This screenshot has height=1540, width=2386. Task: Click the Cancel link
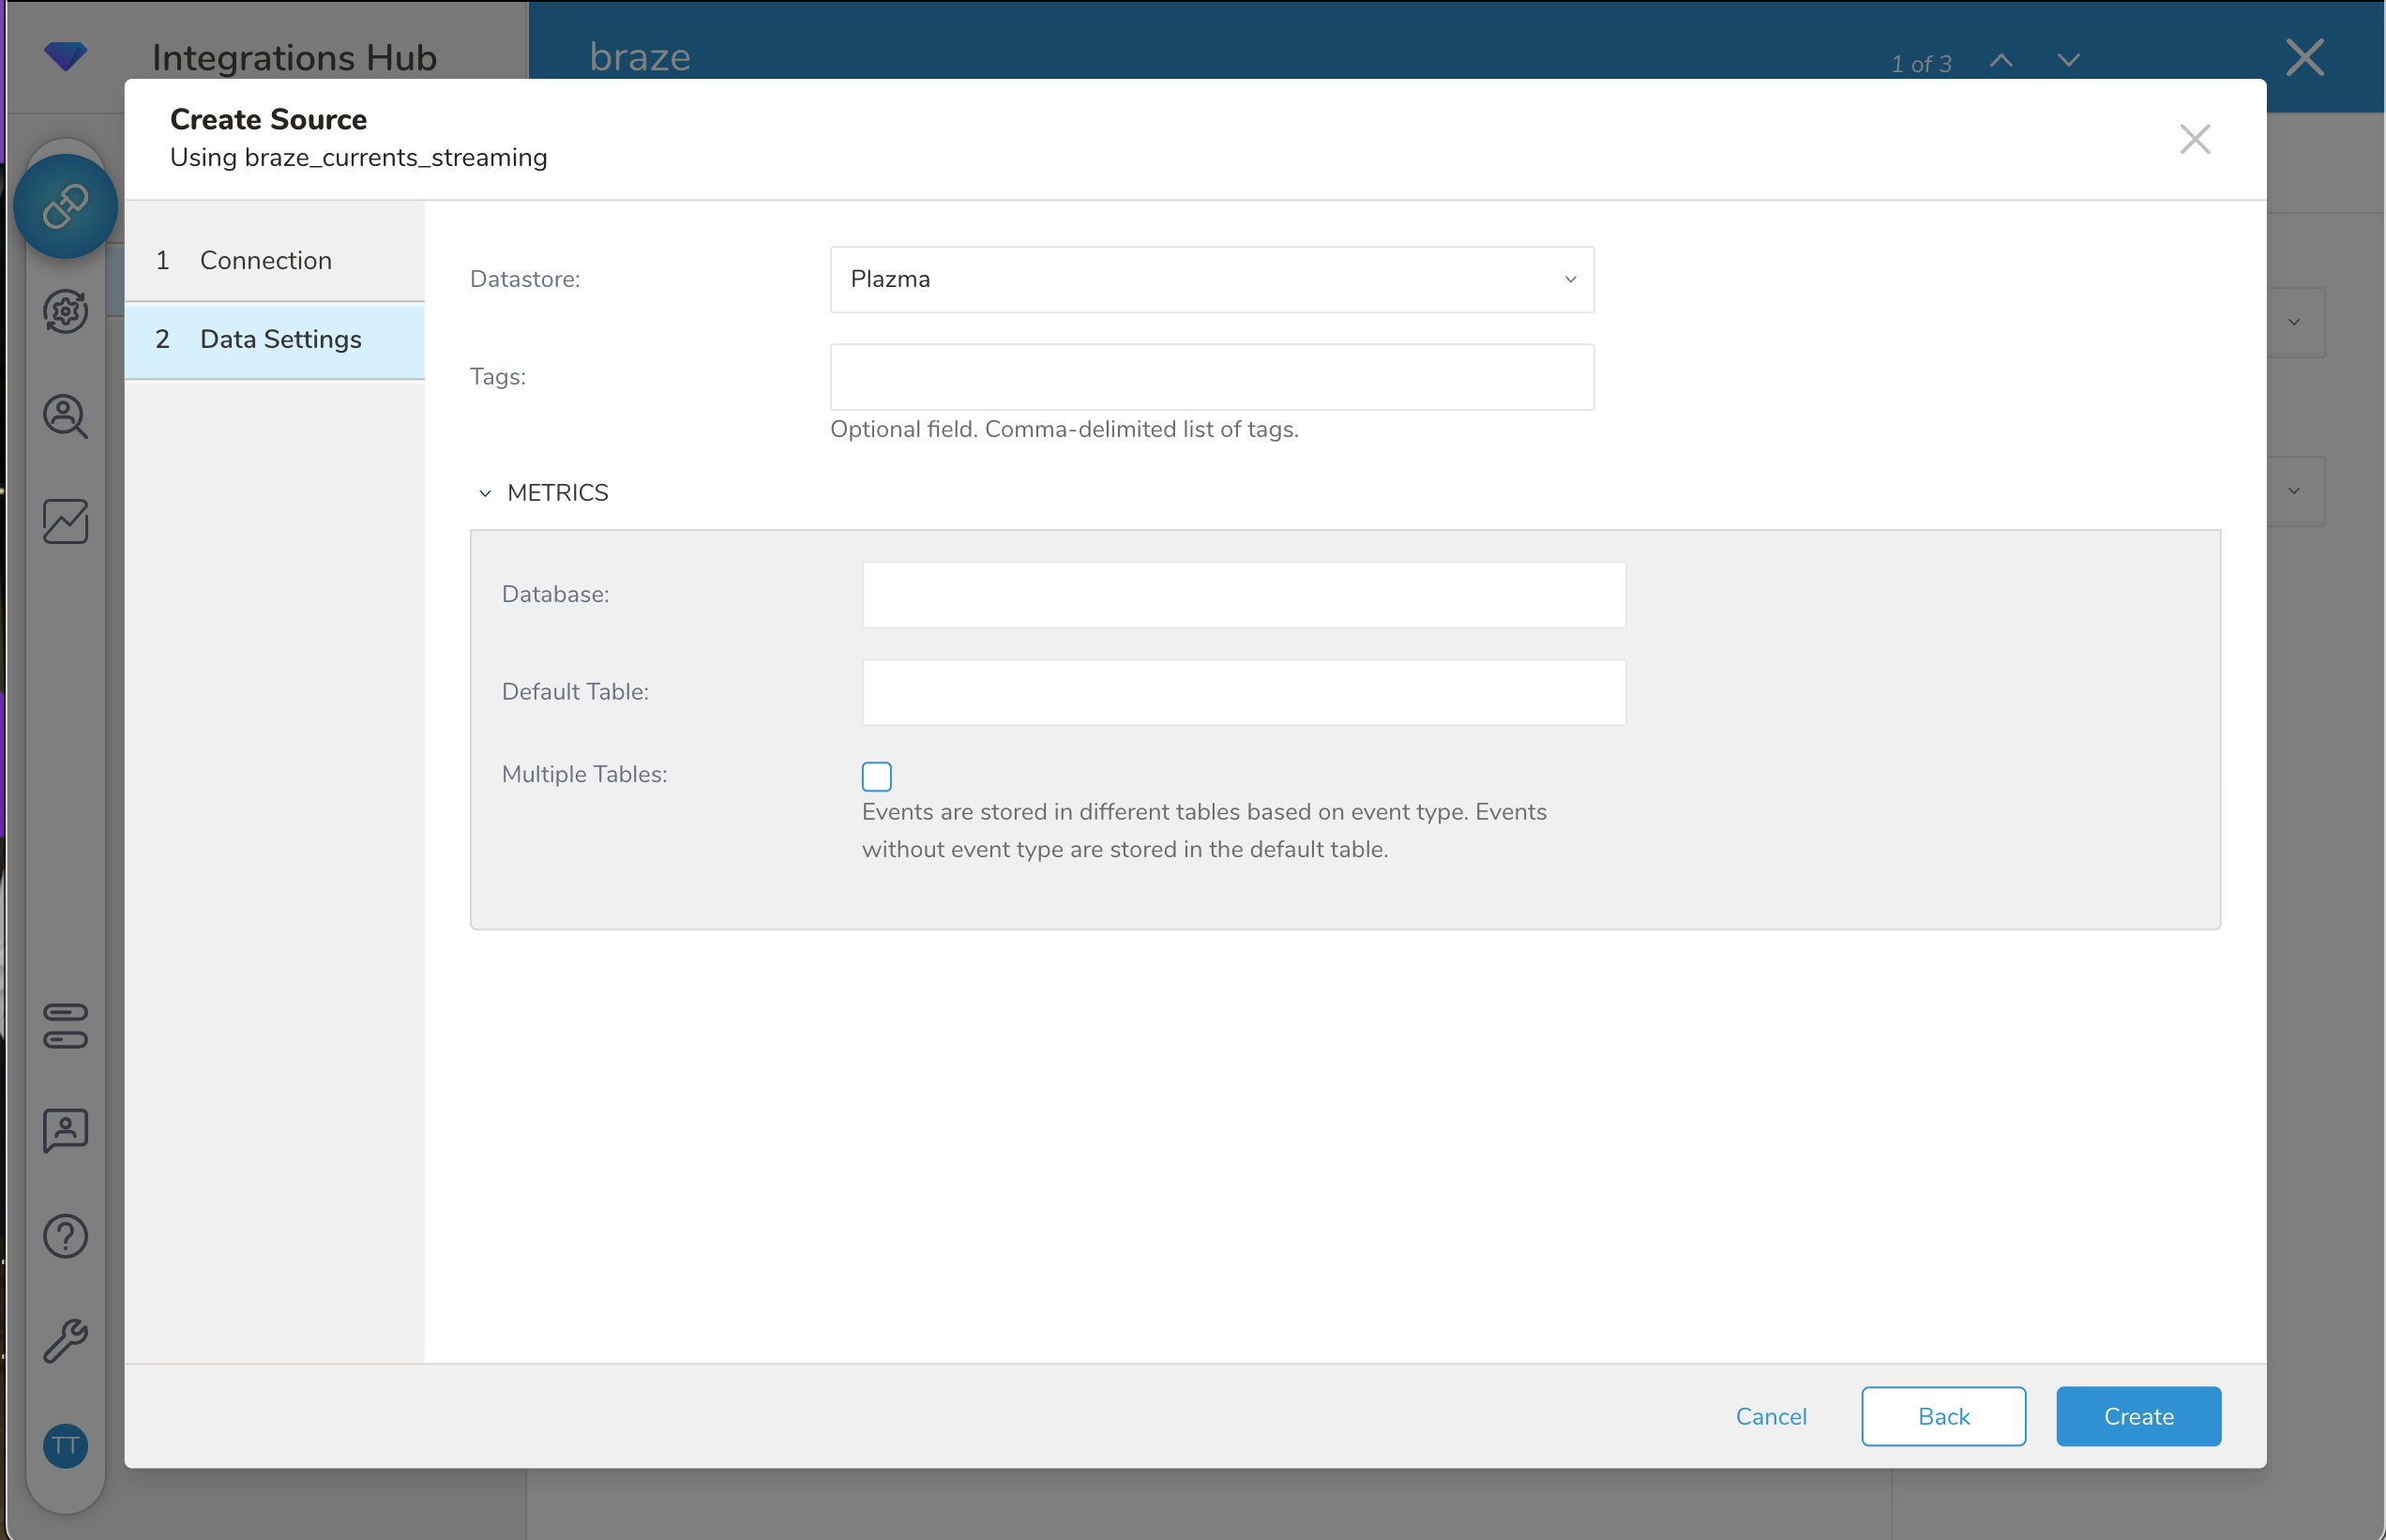click(1770, 1416)
